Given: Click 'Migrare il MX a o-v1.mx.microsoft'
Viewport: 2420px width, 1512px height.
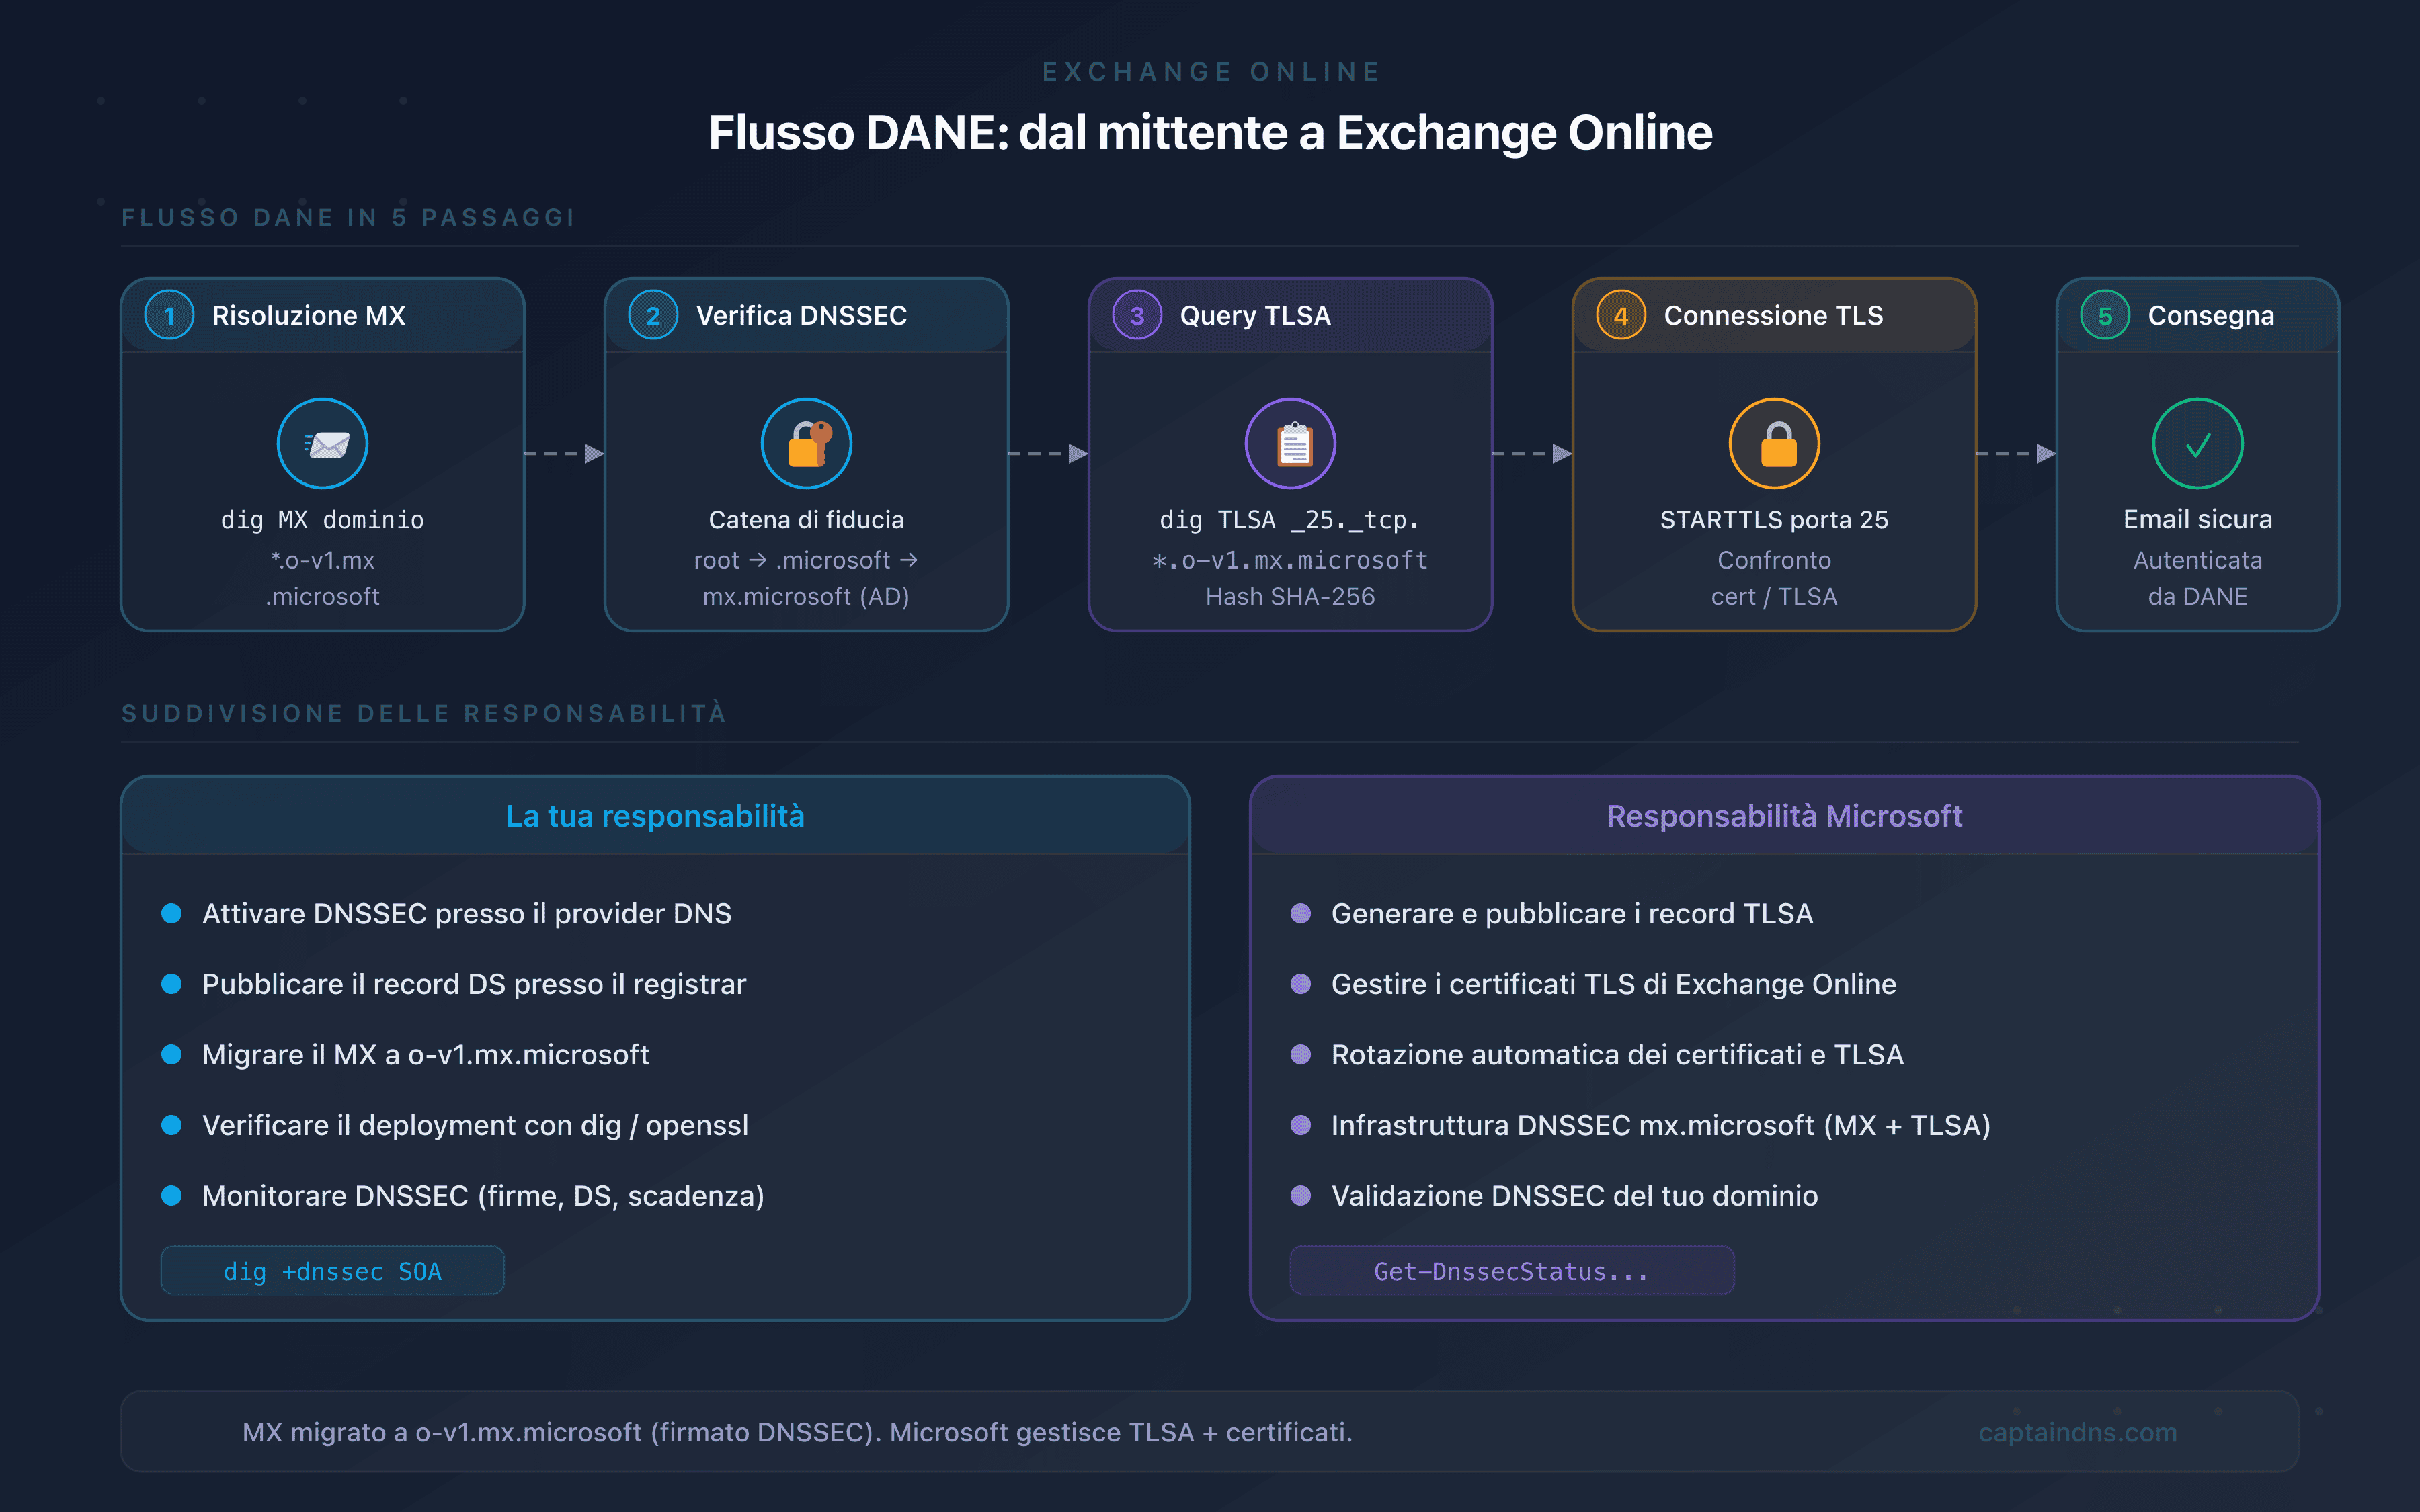Looking at the screenshot, I should pyautogui.click(x=426, y=1055).
